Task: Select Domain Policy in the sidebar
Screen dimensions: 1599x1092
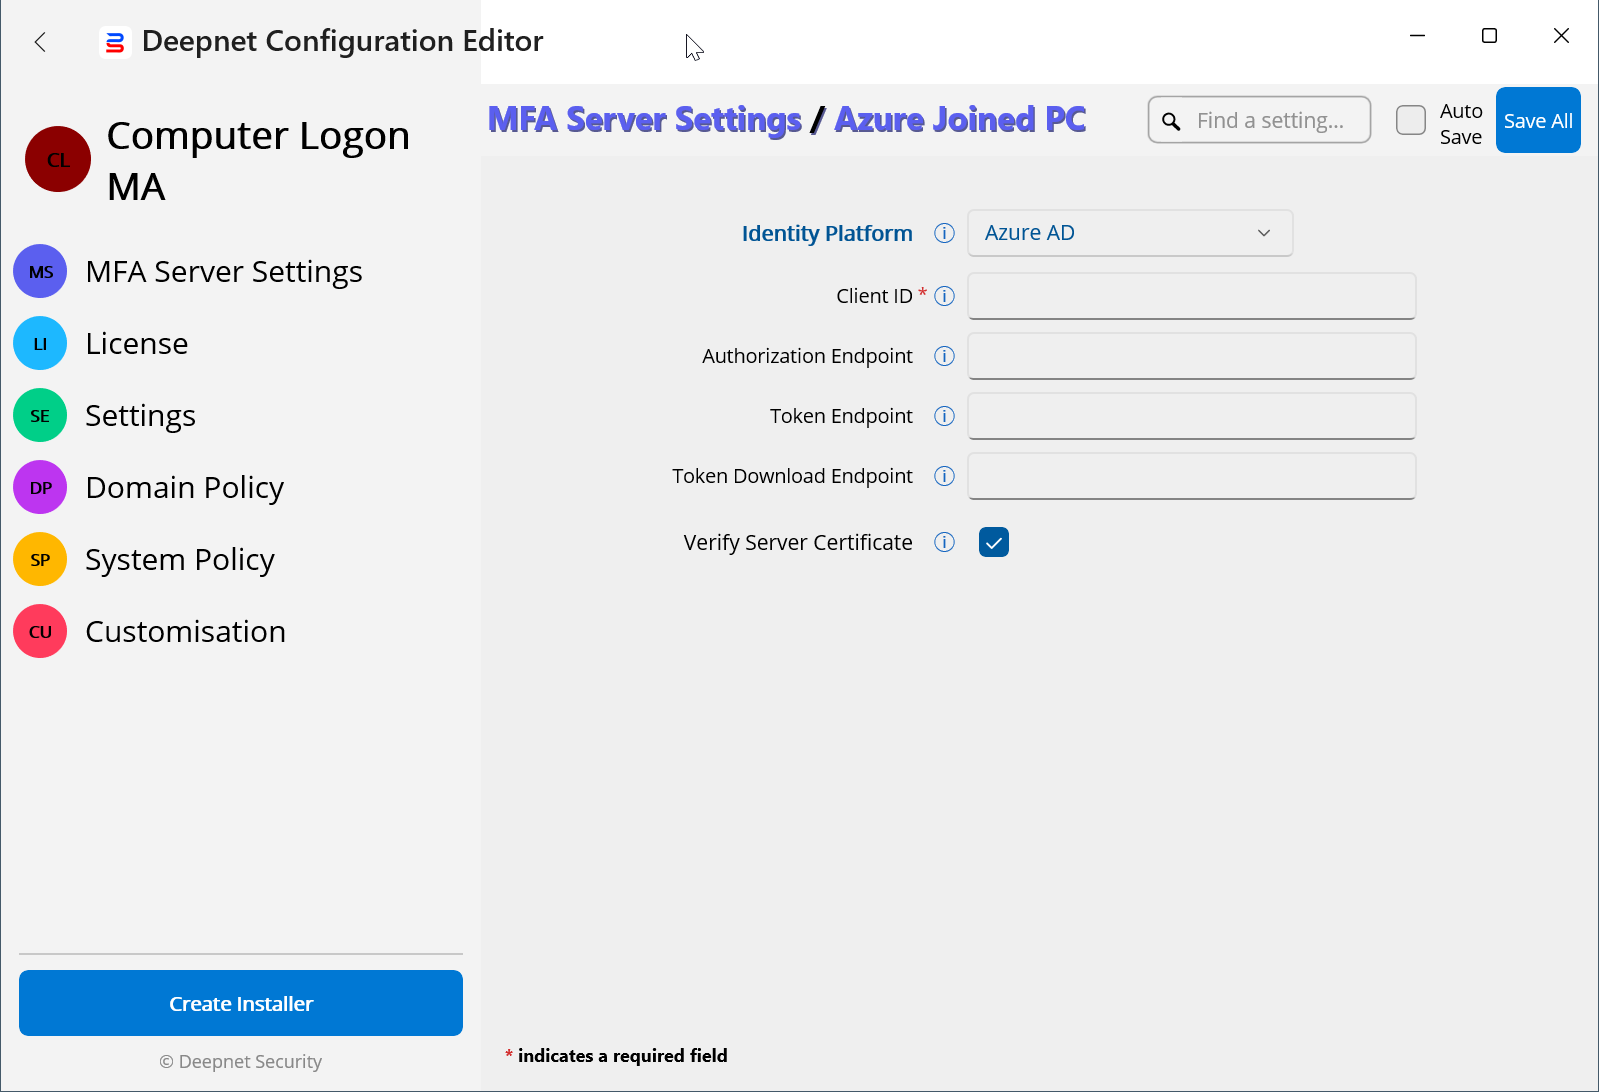Action: pos(184,488)
